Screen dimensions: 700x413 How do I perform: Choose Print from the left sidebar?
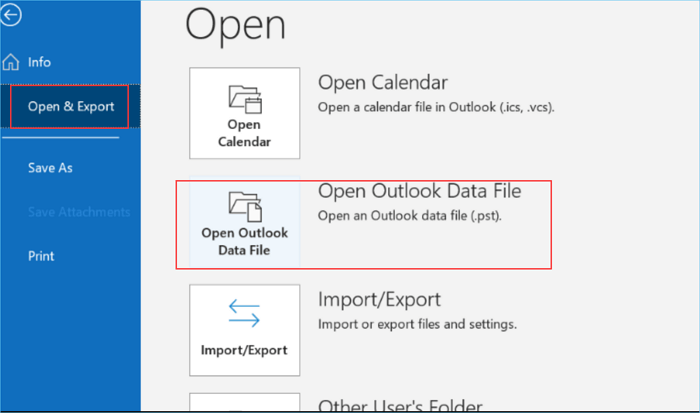[41, 256]
